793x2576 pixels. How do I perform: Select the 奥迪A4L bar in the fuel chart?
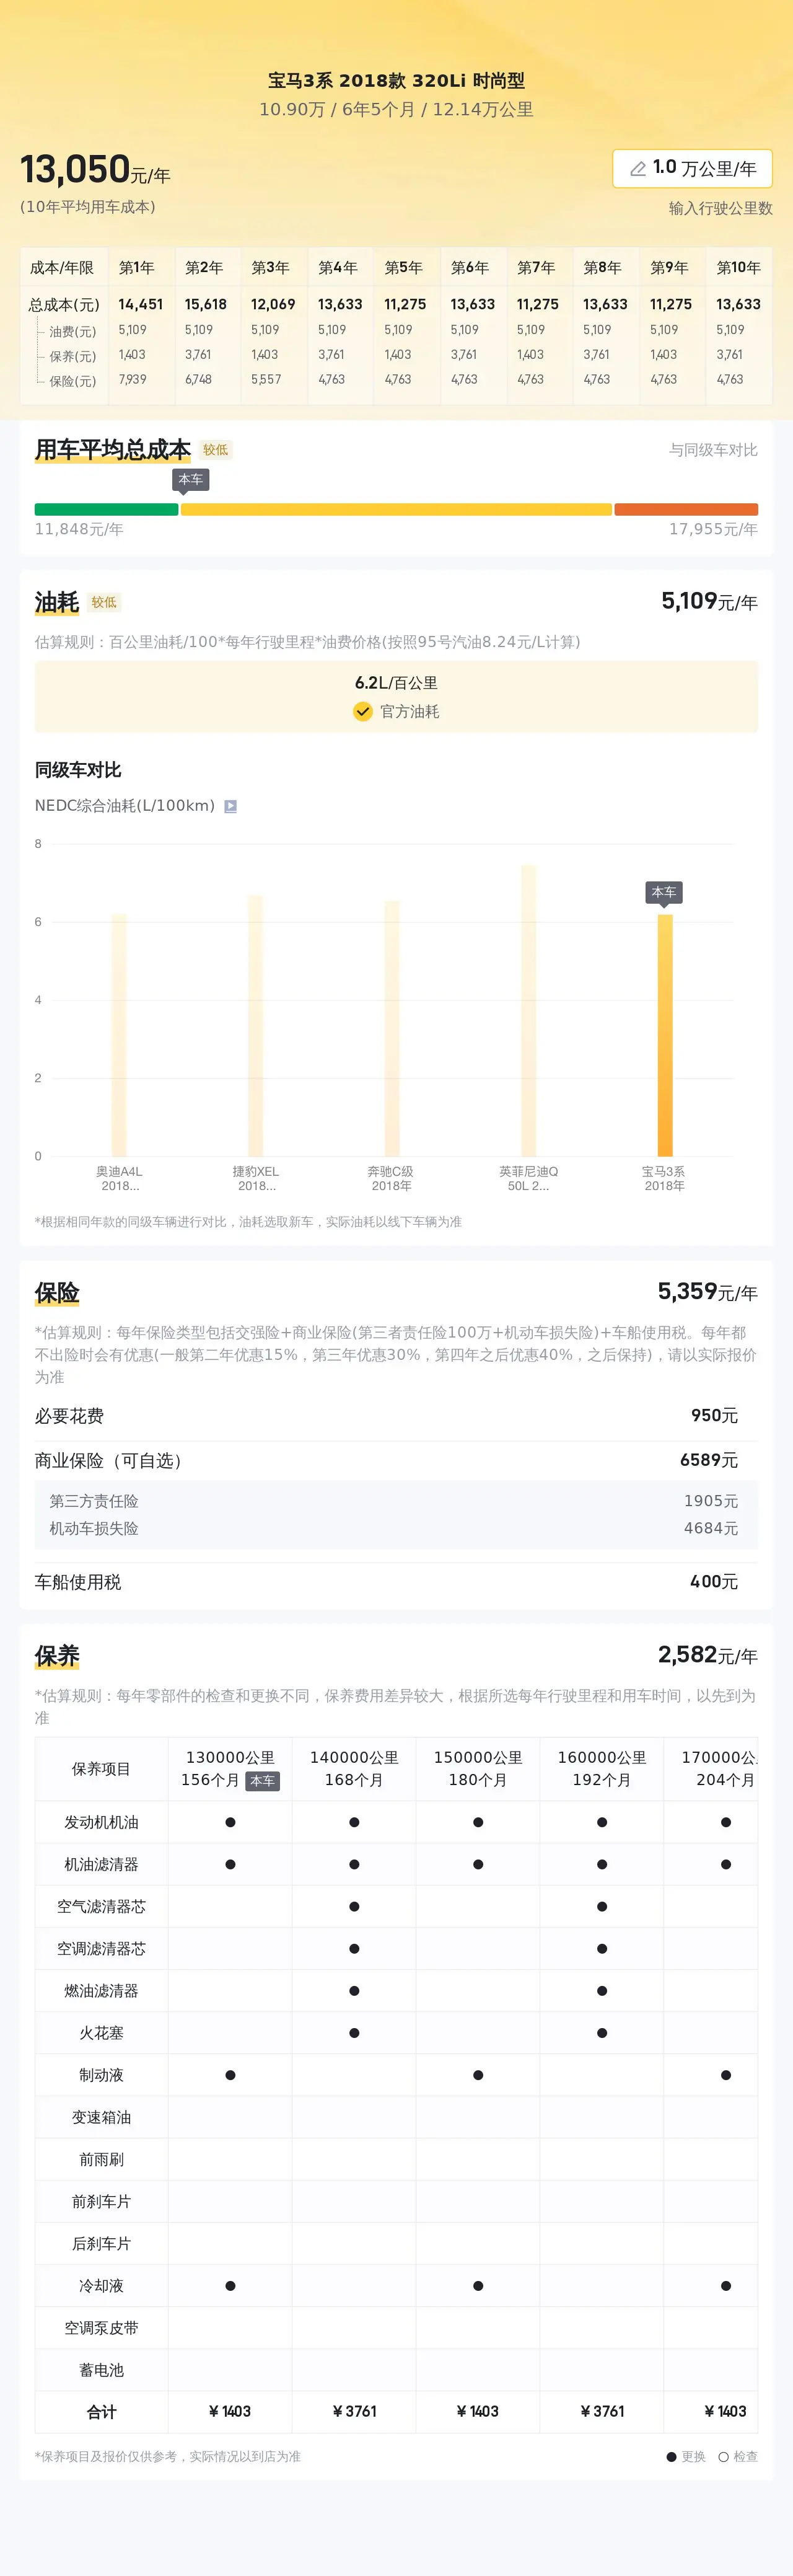coord(119,1034)
